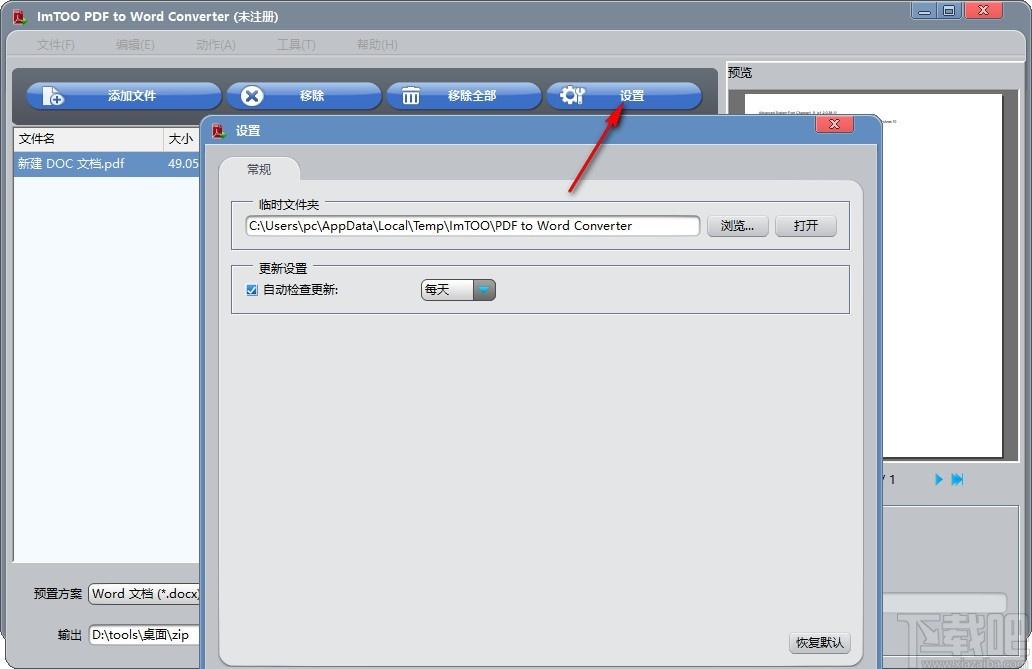Jump to last preview page icon
The height and width of the screenshot is (669, 1032).
958,479
